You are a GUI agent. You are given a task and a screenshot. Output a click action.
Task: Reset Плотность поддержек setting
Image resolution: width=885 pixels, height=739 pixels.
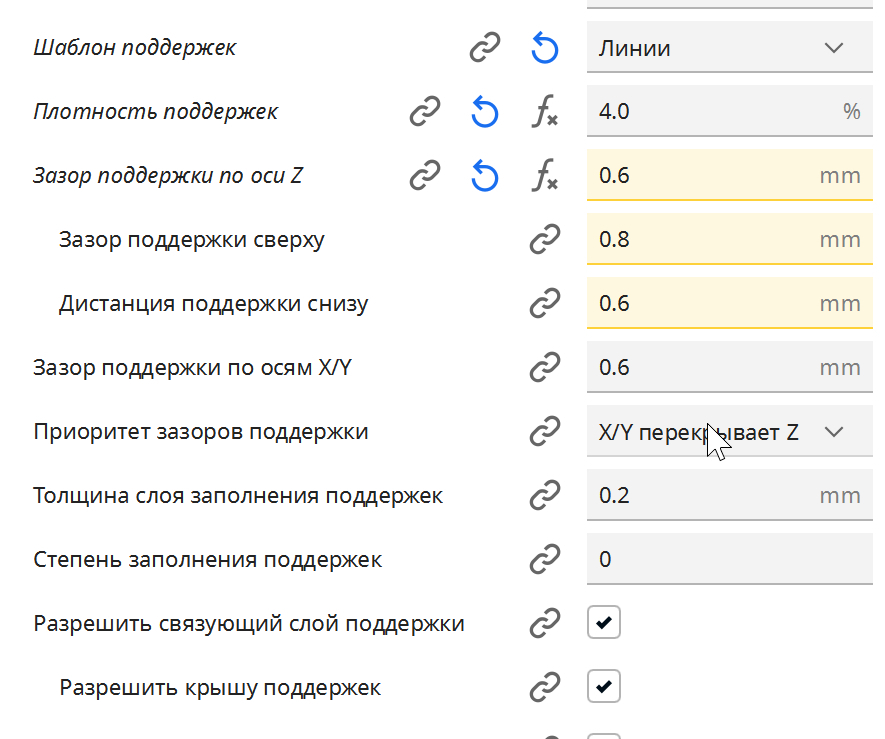(485, 112)
